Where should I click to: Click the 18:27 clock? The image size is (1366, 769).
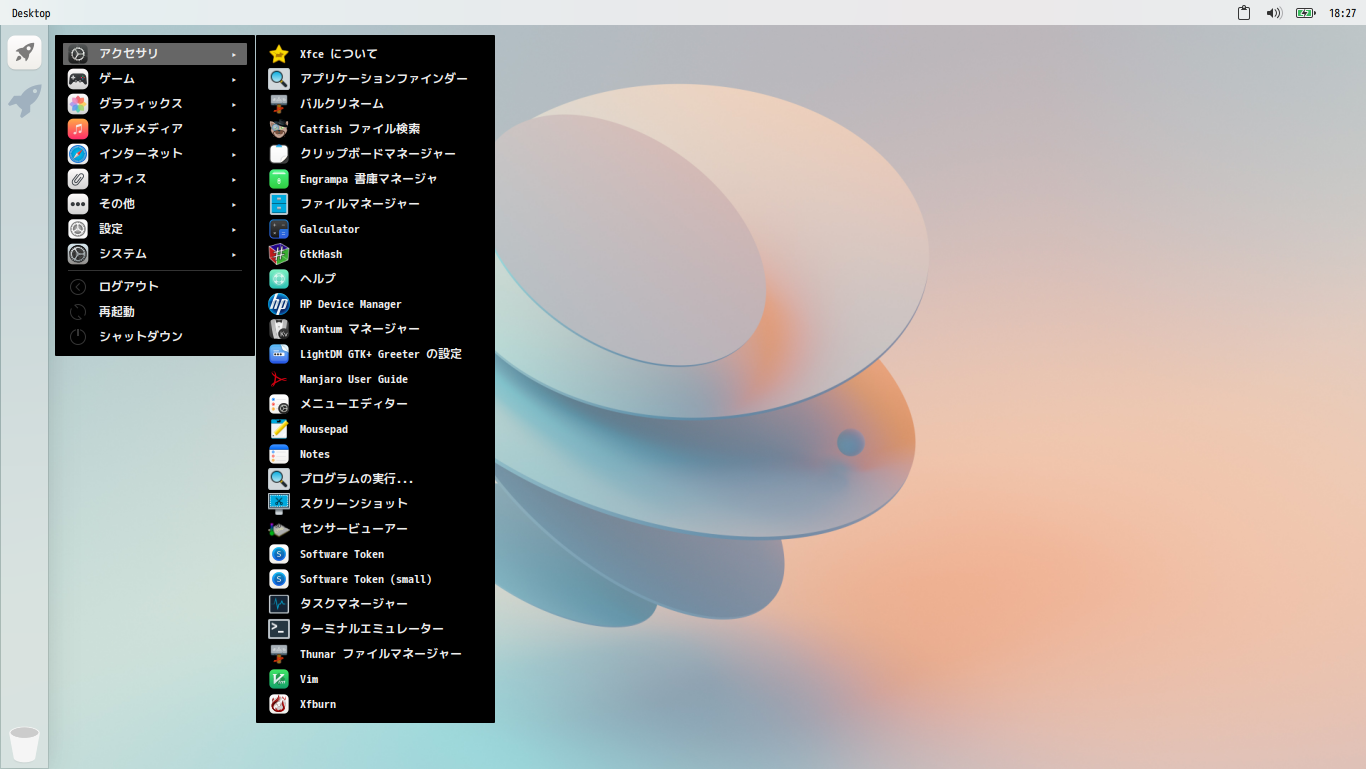(1342, 13)
